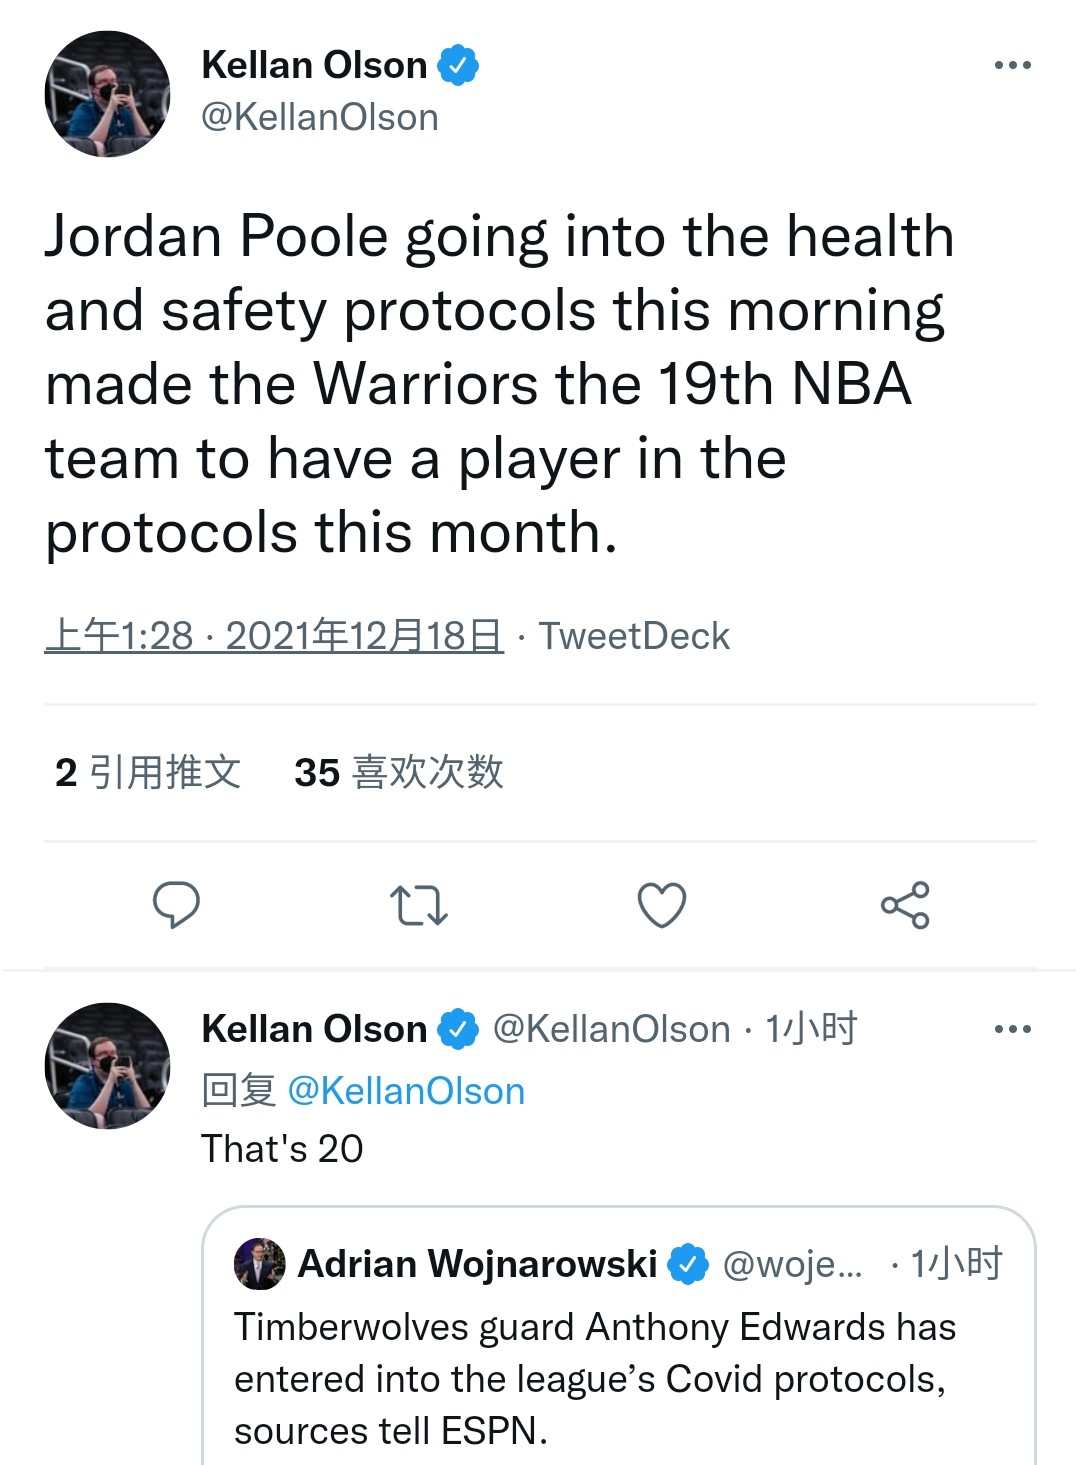The width and height of the screenshot is (1076, 1465).
Task: Open avatar beside the 'That's 20' reply
Action: (108, 1066)
